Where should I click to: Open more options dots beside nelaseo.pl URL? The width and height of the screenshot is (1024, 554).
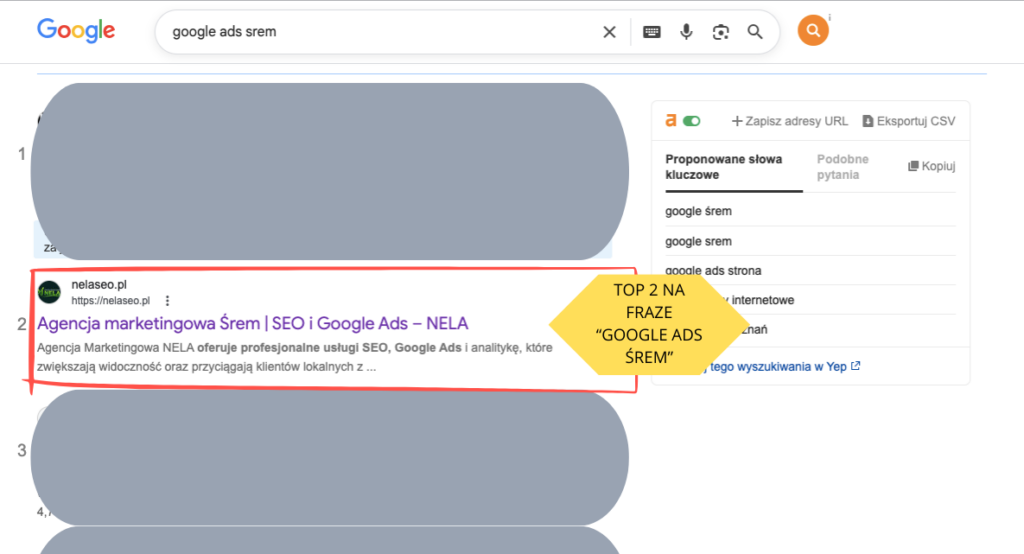coord(167,301)
